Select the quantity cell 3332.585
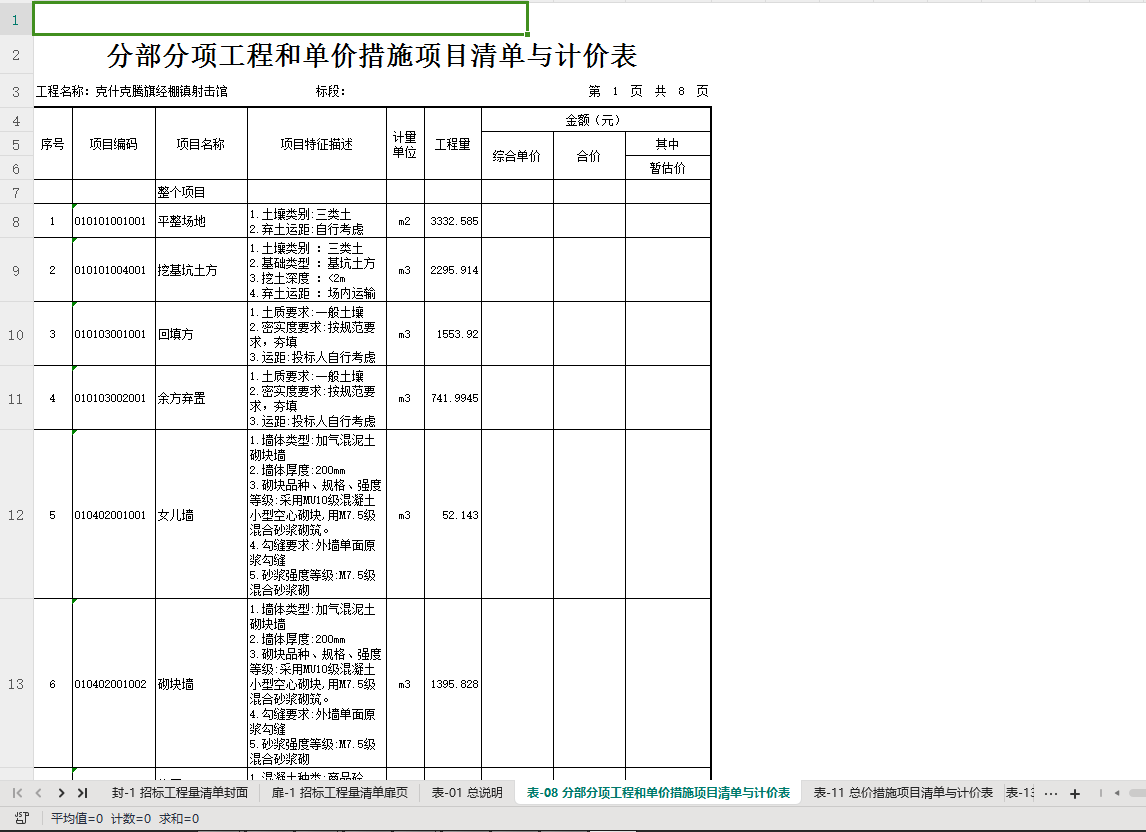The height and width of the screenshot is (832, 1146). pyautogui.click(x=453, y=221)
